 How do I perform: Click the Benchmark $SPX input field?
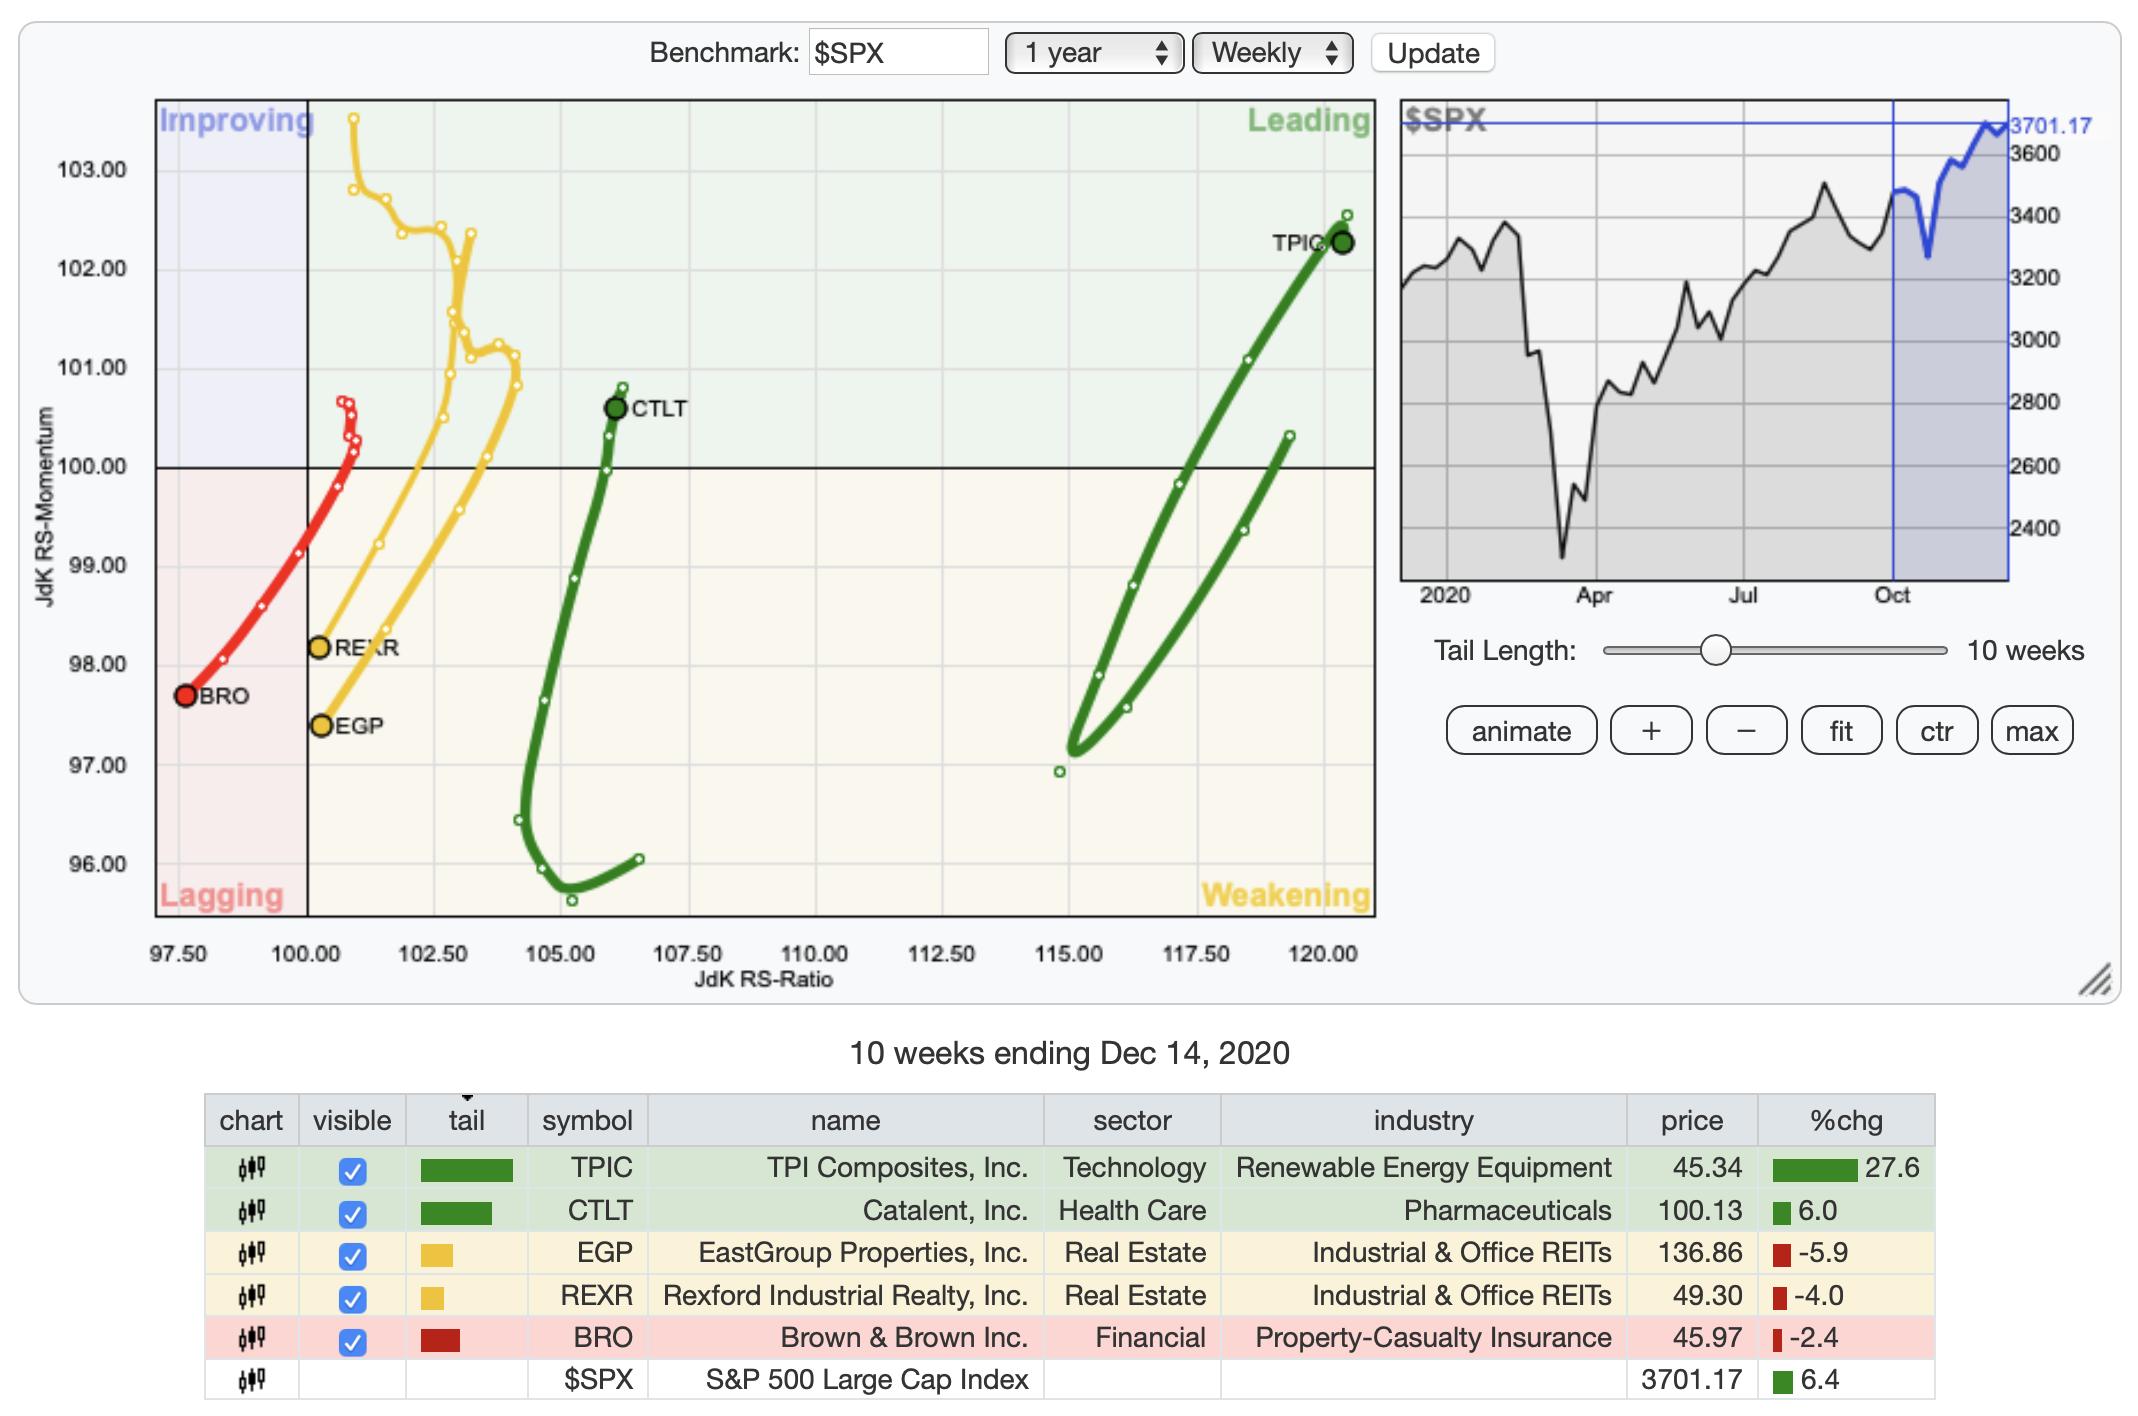click(x=898, y=52)
